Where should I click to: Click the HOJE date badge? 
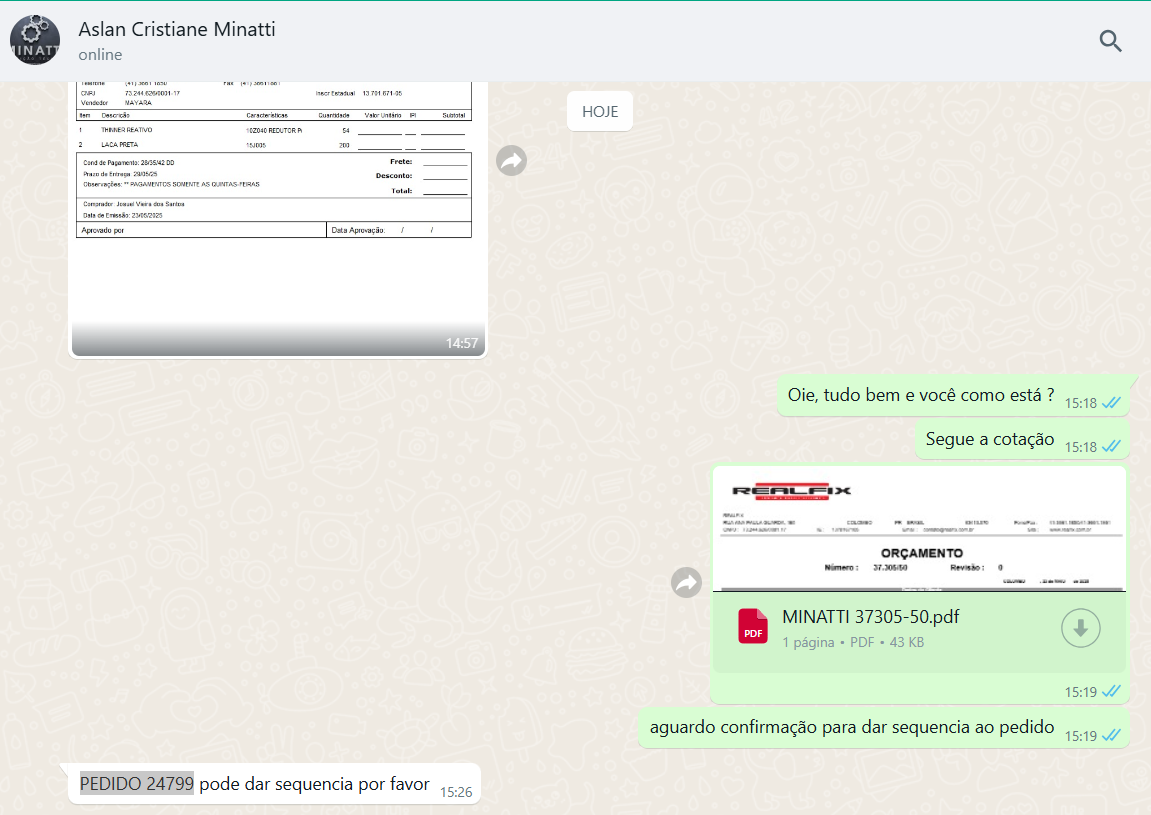600,111
